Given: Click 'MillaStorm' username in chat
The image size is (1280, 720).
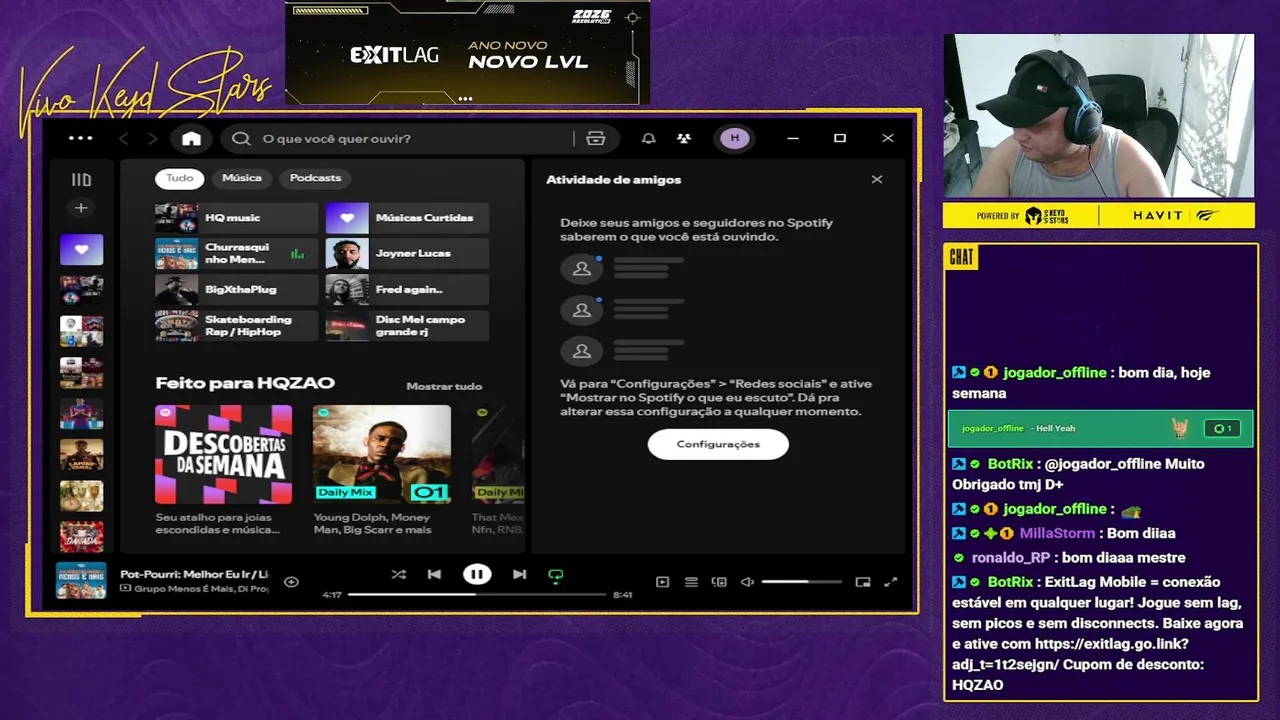Looking at the screenshot, I should [x=1057, y=534].
